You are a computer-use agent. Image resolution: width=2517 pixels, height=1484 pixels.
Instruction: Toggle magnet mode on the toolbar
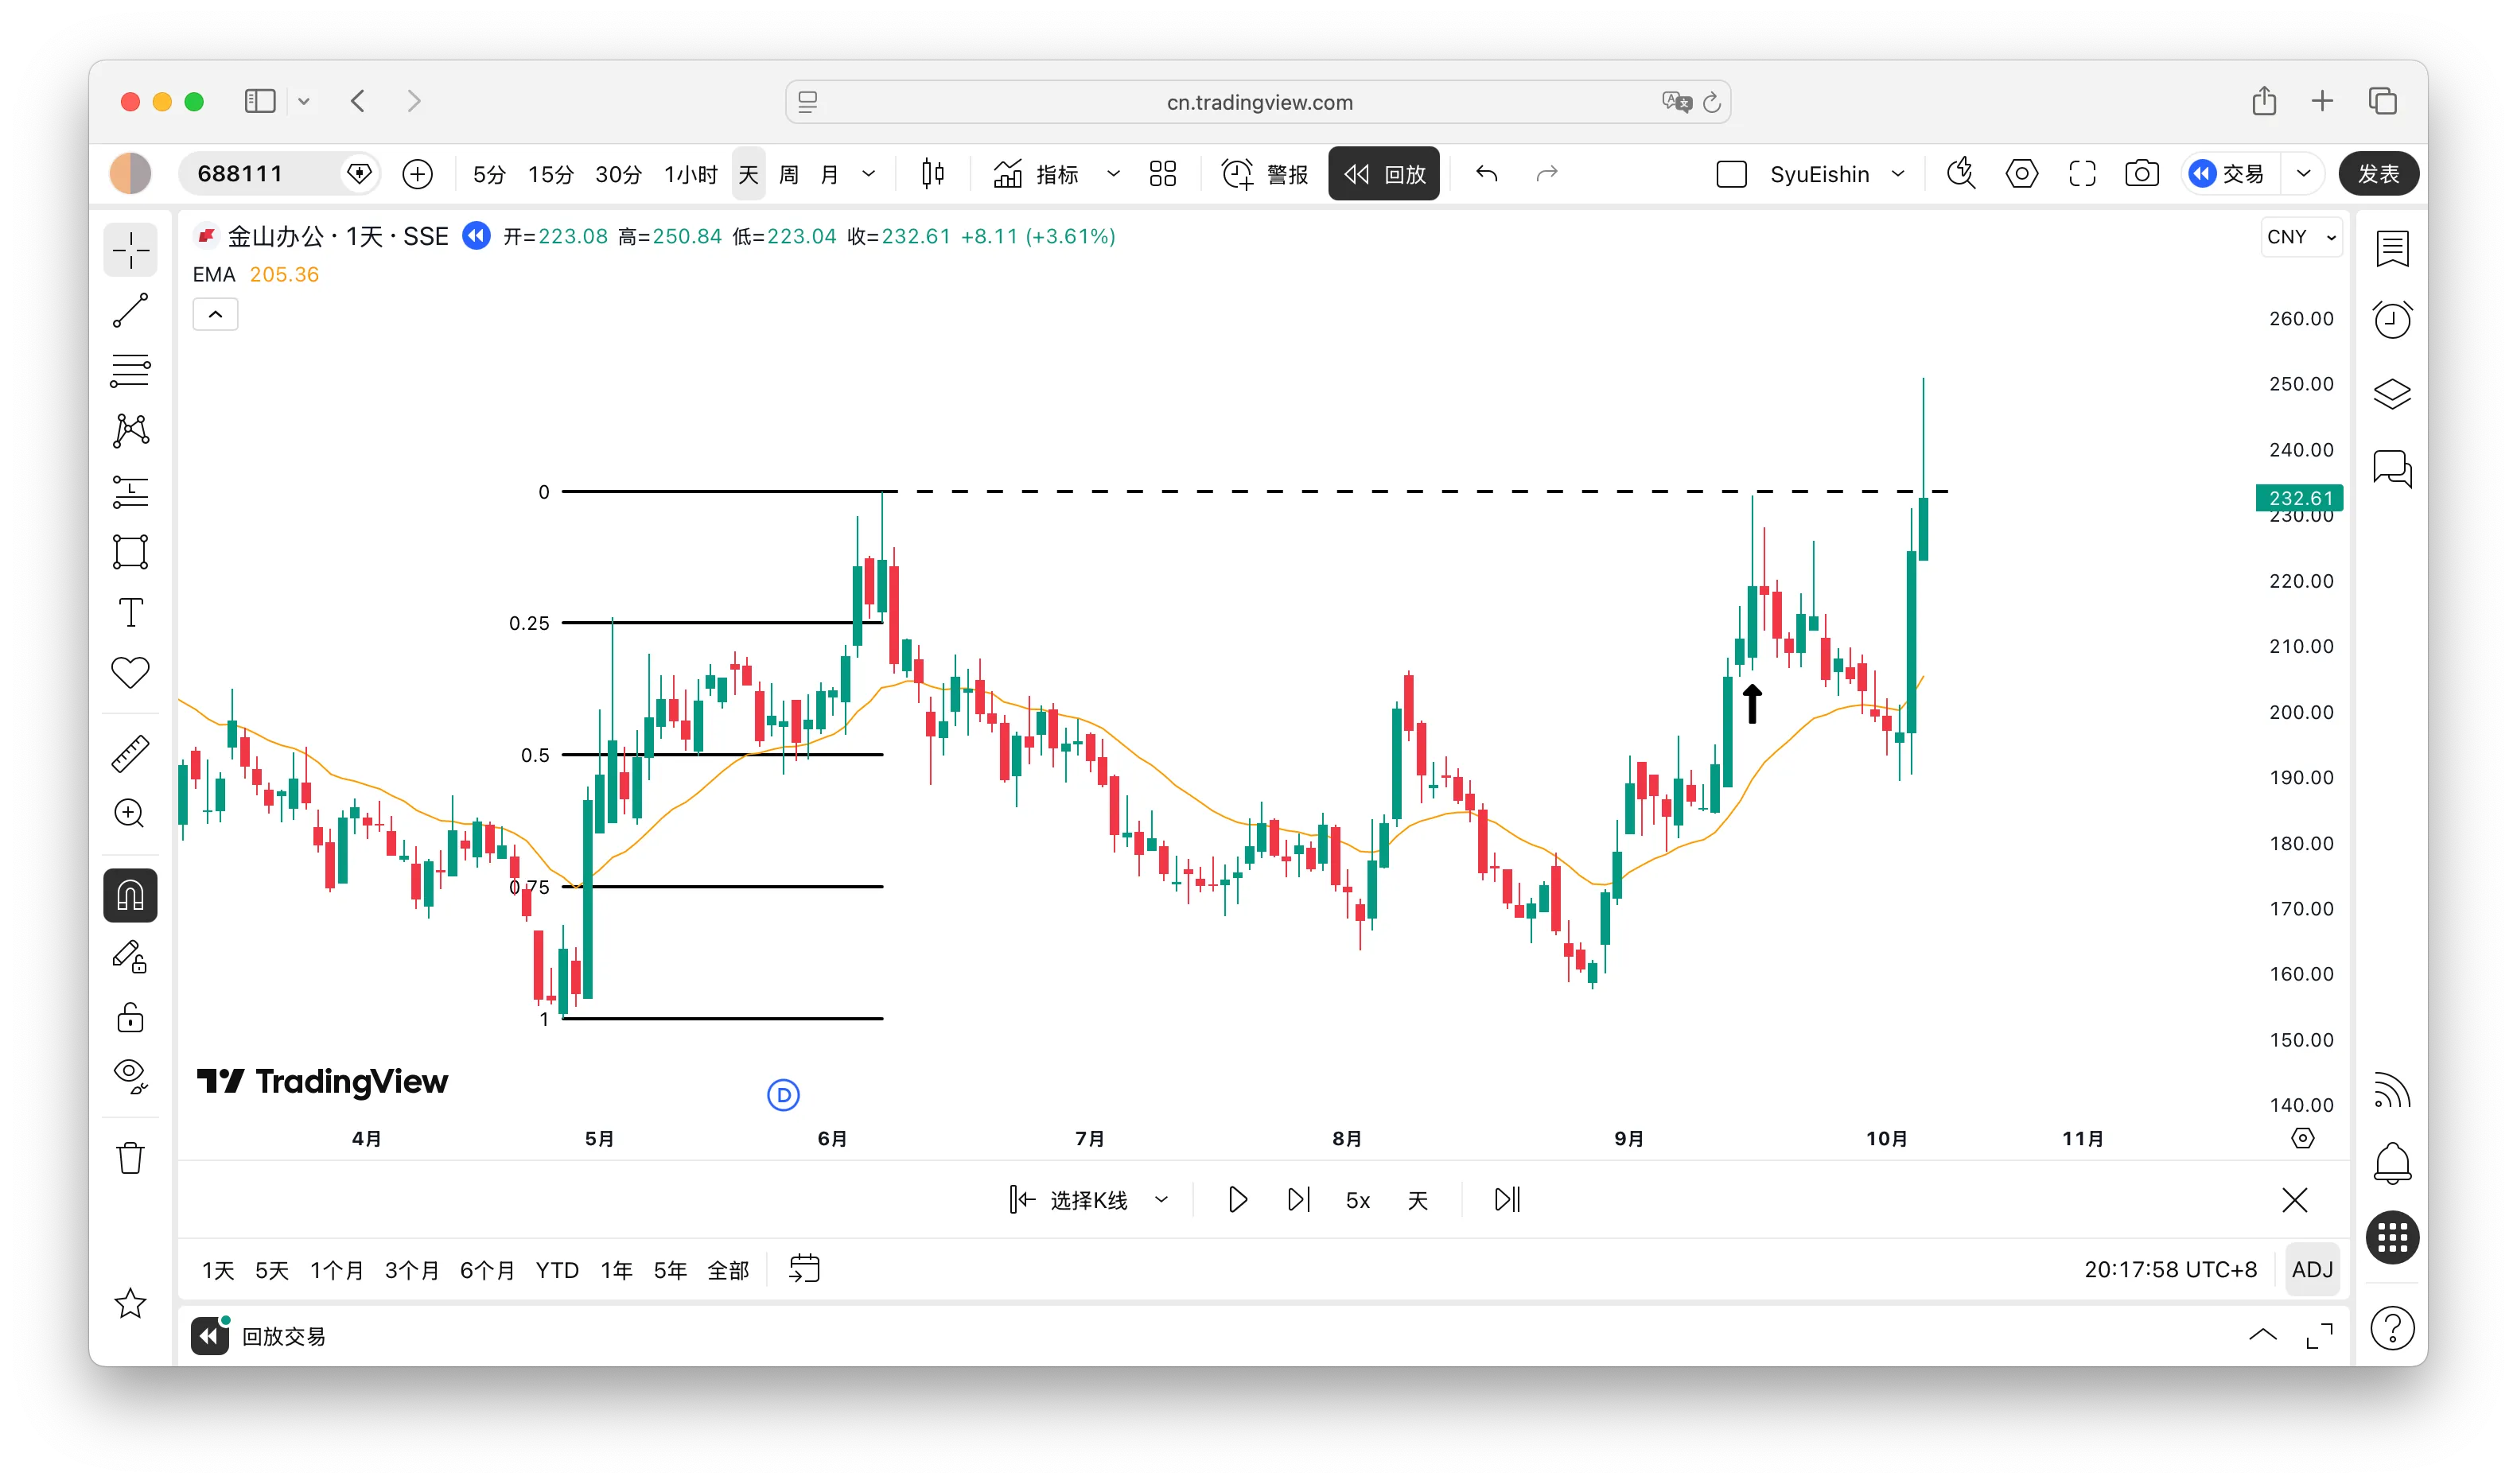pyautogui.click(x=130, y=895)
